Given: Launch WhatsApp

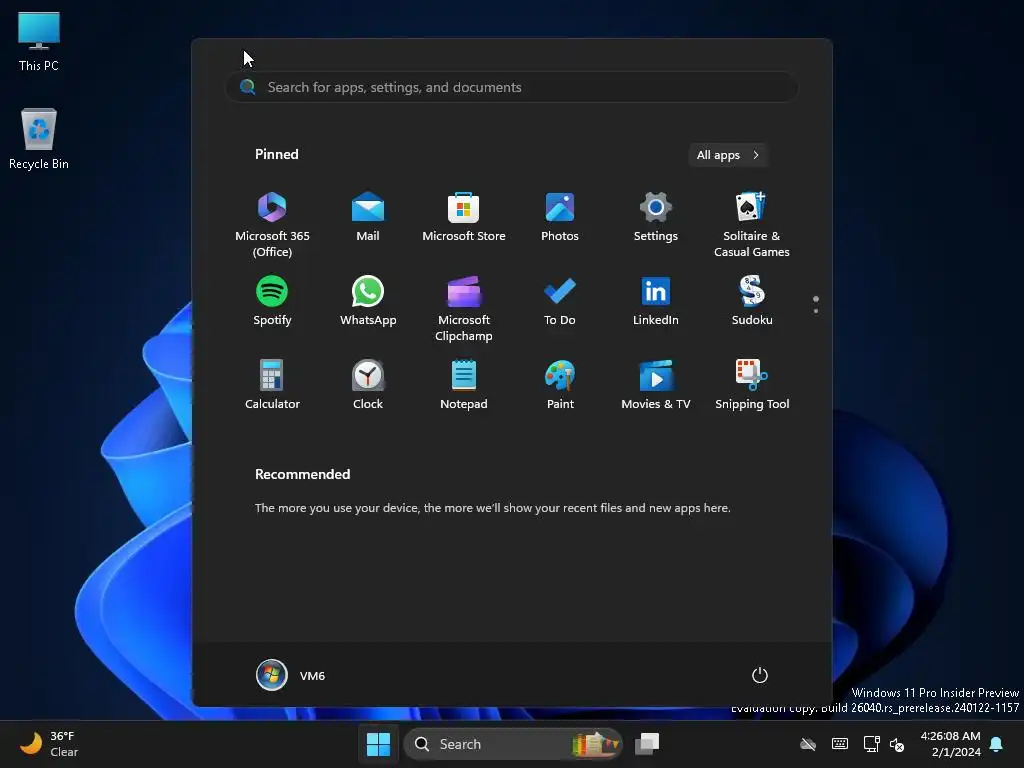Looking at the screenshot, I should click(368, 301).
